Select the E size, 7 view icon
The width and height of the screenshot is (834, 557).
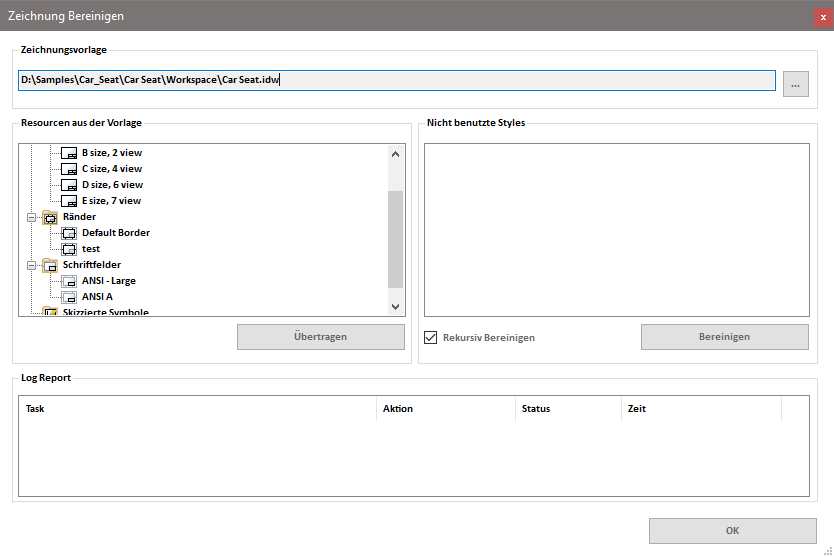69,201
